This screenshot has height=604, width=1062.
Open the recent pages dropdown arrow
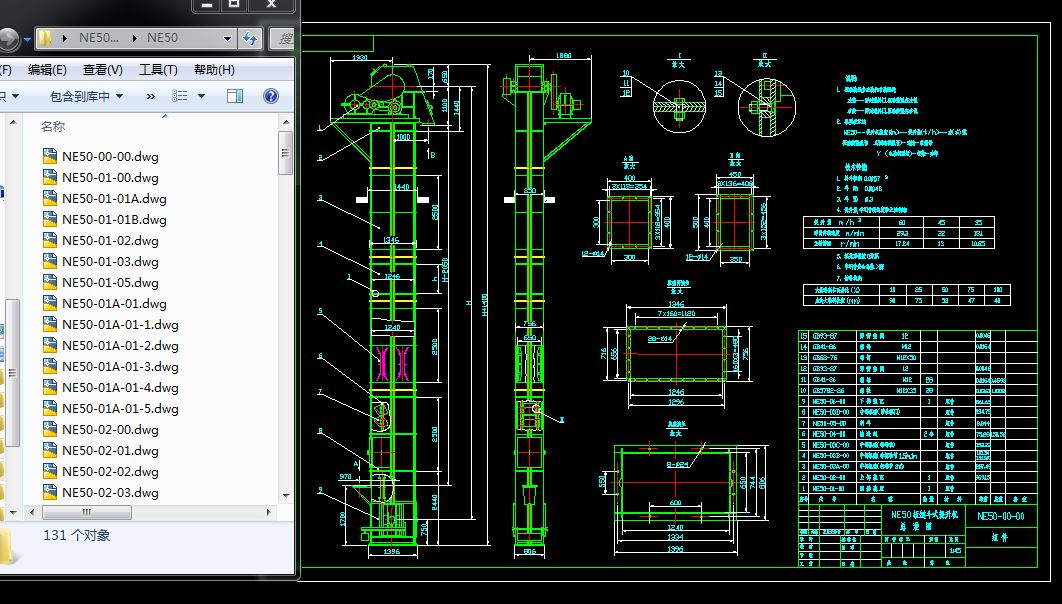coord(26,39)
